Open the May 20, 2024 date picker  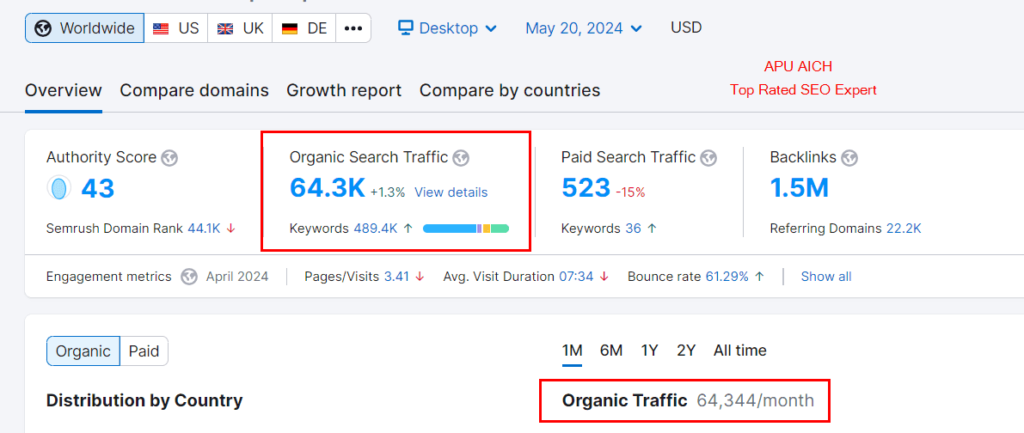click(x=584, y=28)
